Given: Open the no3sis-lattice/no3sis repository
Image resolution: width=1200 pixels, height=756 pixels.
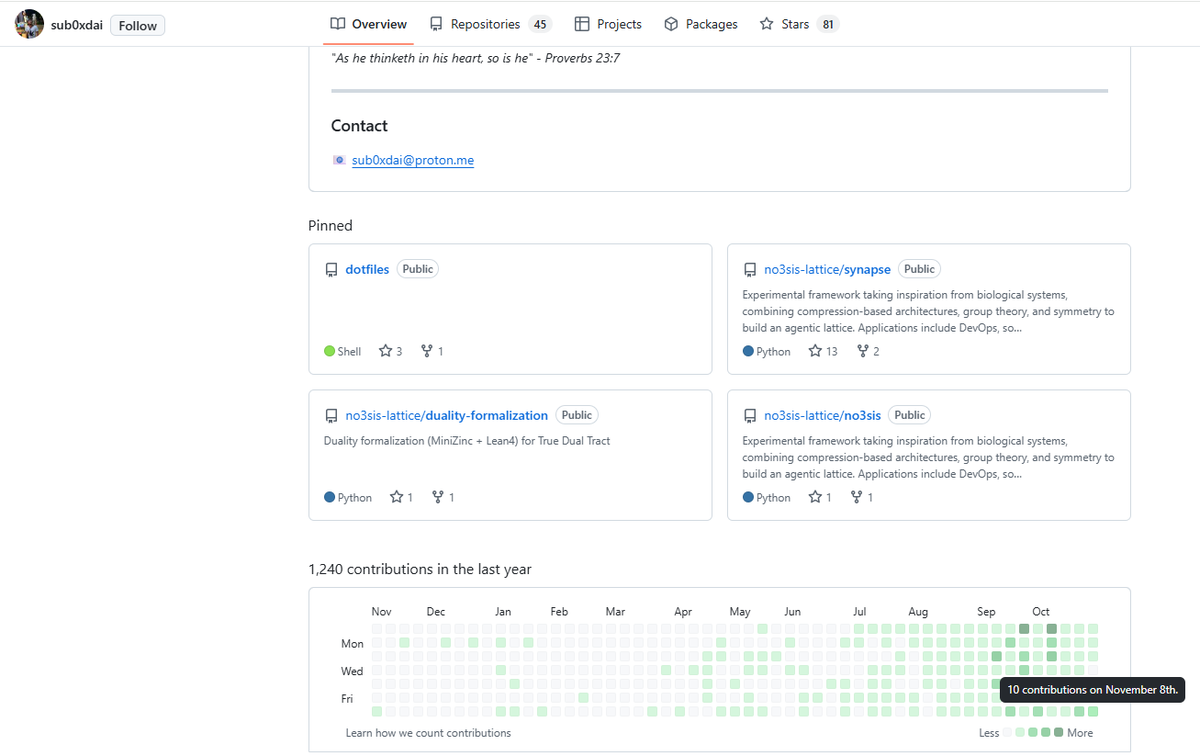Looking at the screenshot, I should (x=822, y=415).
